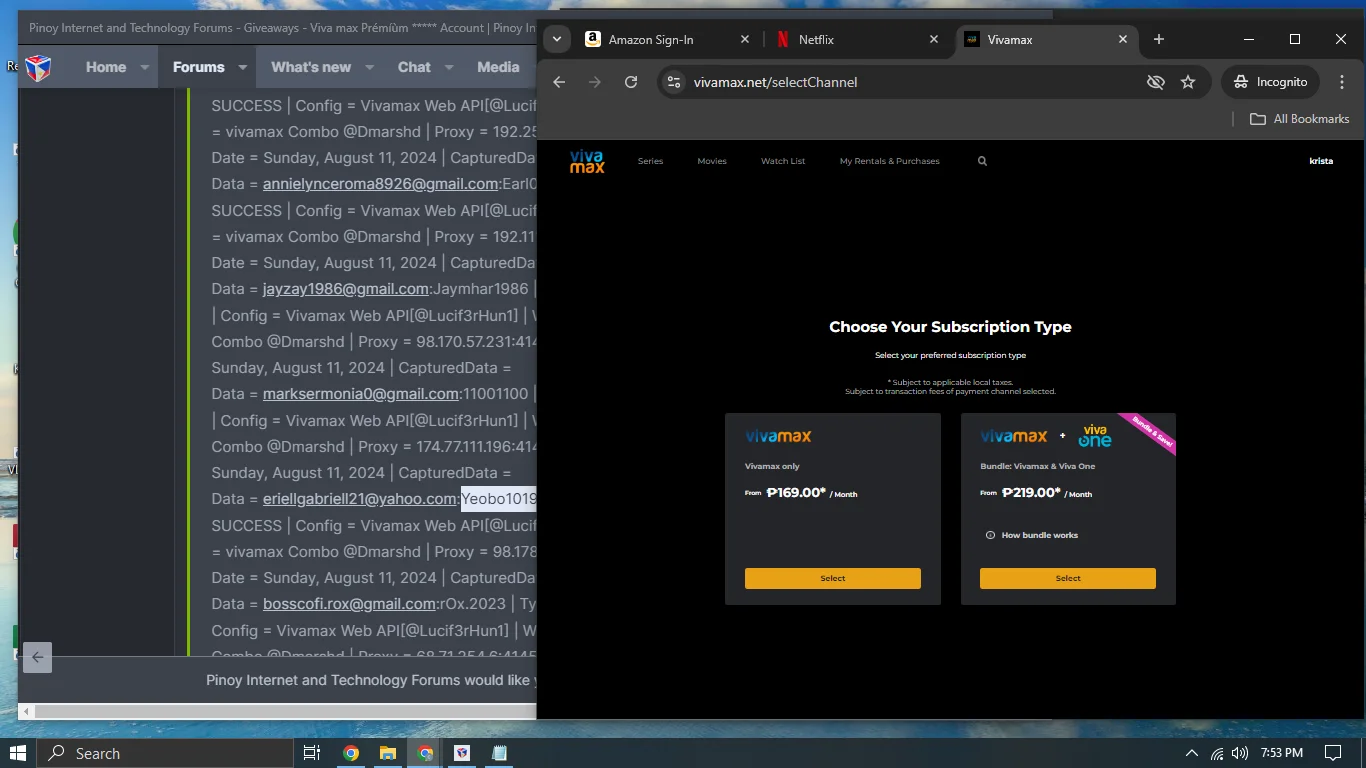Show hidden system tray icons

(x=1191, y=753)
